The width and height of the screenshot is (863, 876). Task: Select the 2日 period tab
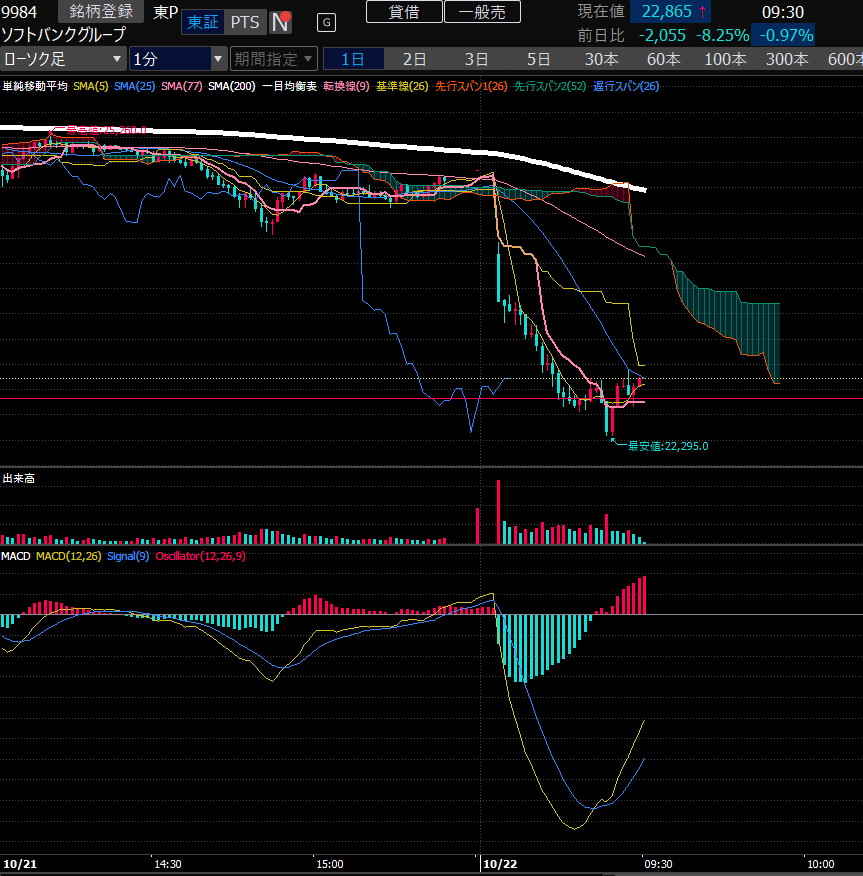(415, 59)
